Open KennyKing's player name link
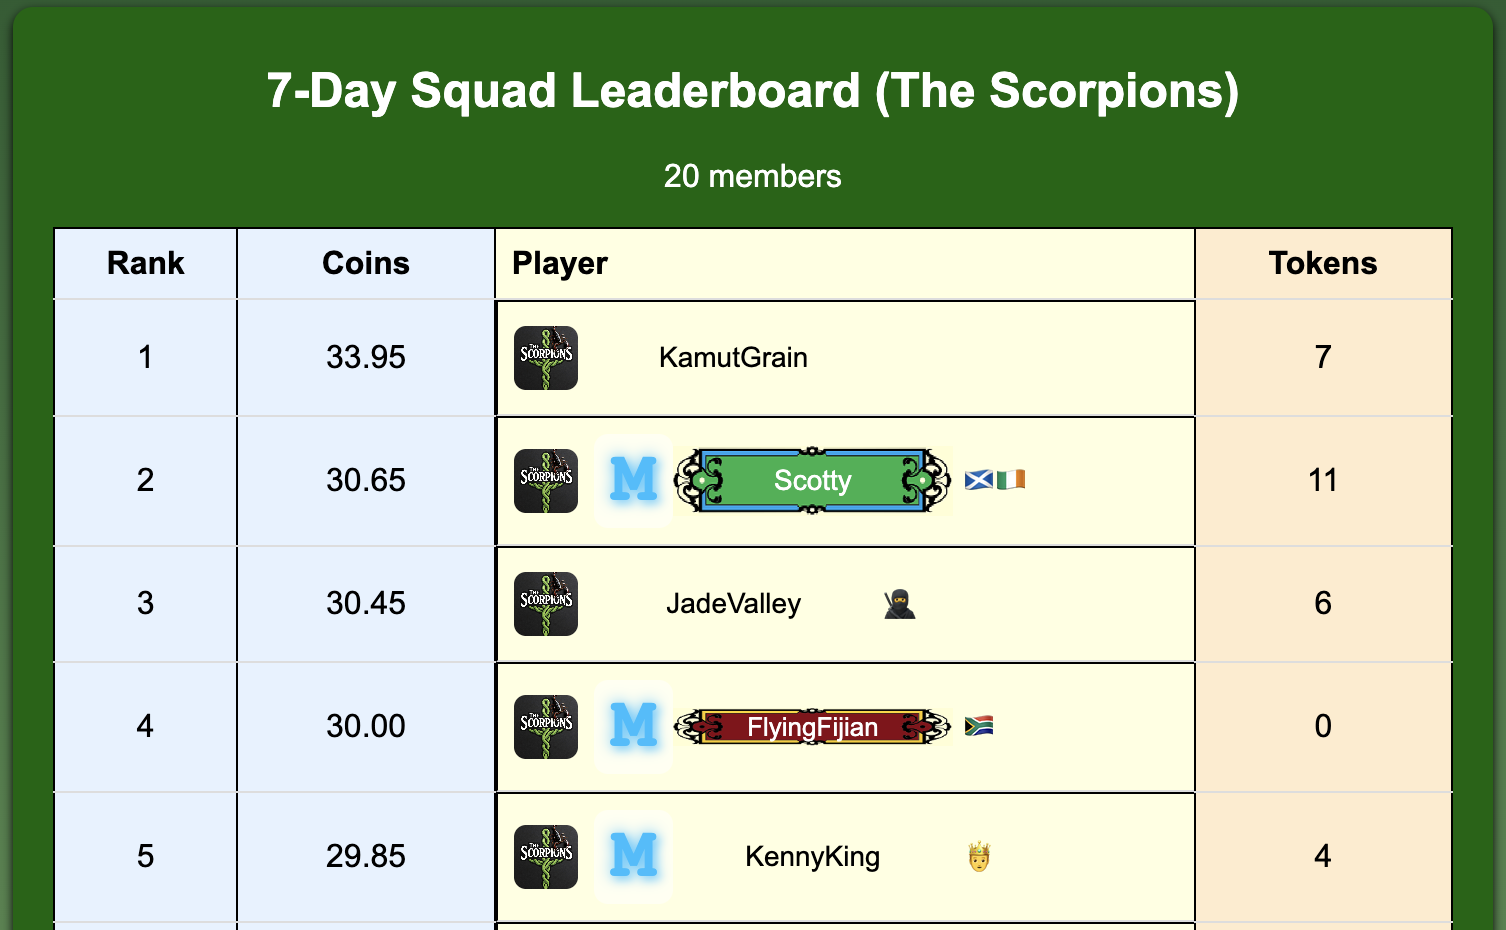 [812, 857]
